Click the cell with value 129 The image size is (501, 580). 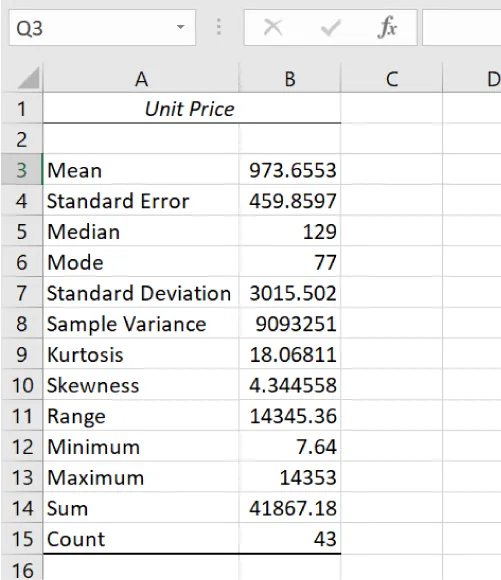click(290, 231)
